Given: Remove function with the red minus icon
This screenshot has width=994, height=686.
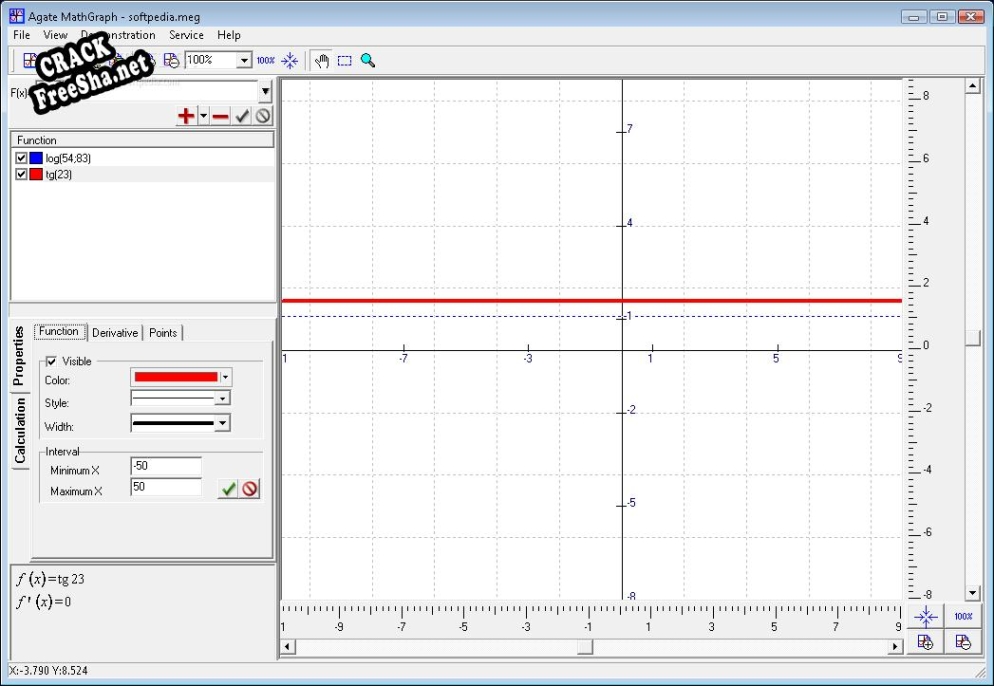Looking at the screenshot, I should point(221,116).
